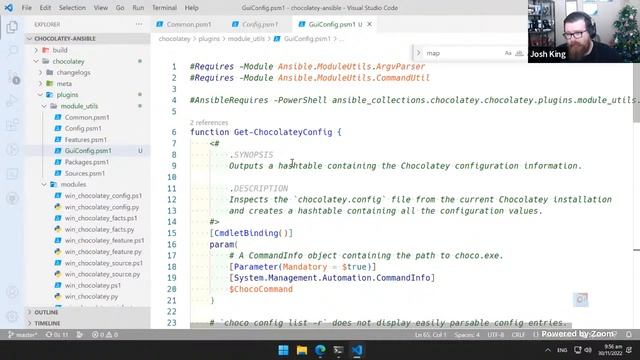Image resolution: width=640 pixels, height=360 pixels.
Task: Open the Run menu
Action: (138, 8)
